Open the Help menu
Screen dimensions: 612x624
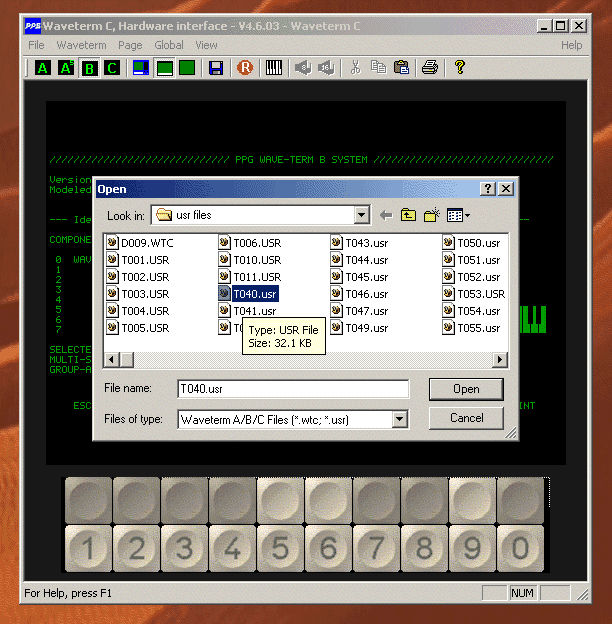coord(571,45)
